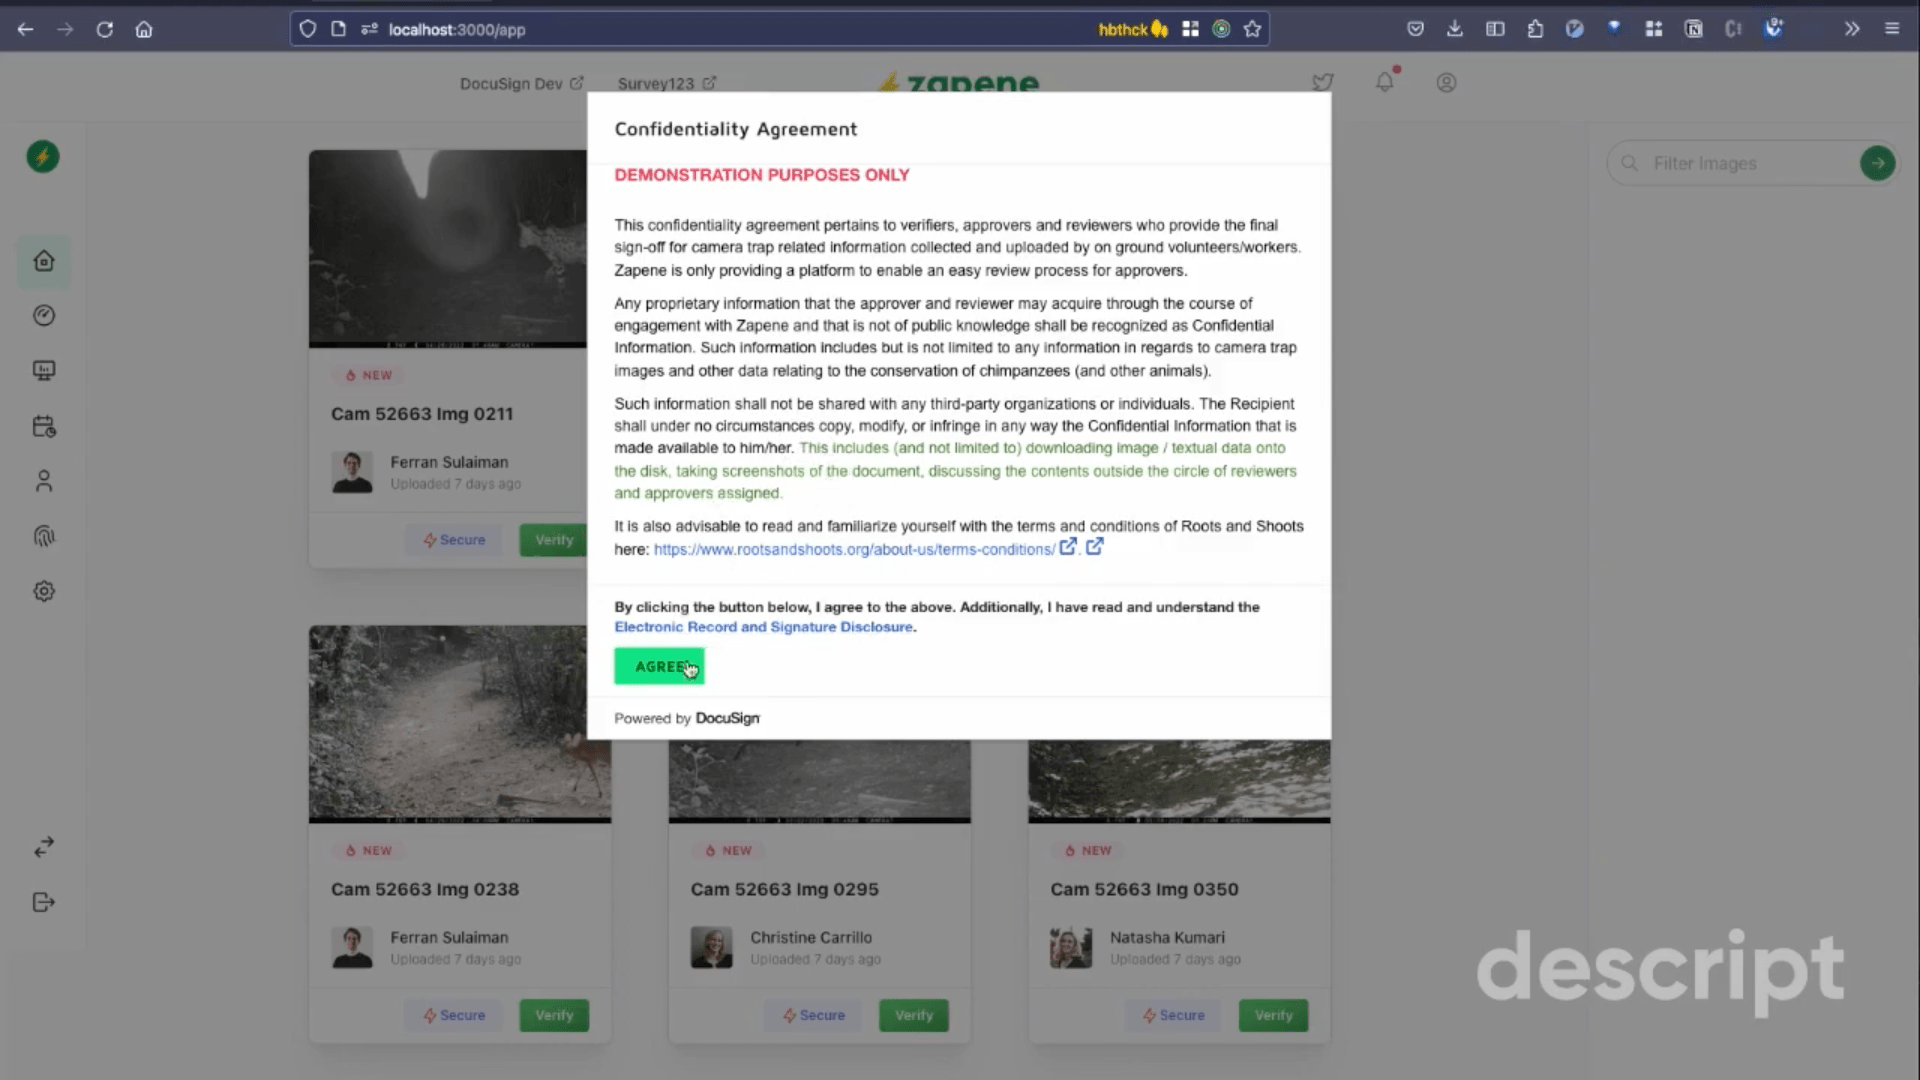The height and width of the screenshot is (1080, 1920).
Task: Open the Survey123 external link
Action: (x=666, y=84)
